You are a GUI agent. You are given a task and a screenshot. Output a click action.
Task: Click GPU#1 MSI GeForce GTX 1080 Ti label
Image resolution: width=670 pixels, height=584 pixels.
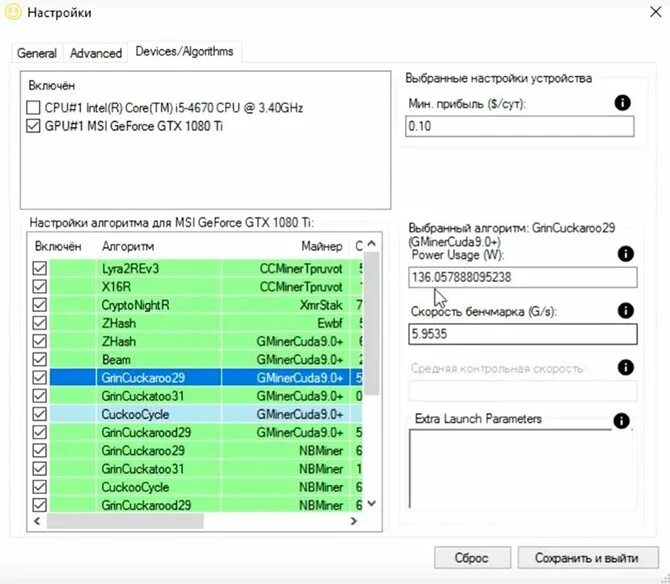coord(134,126)
